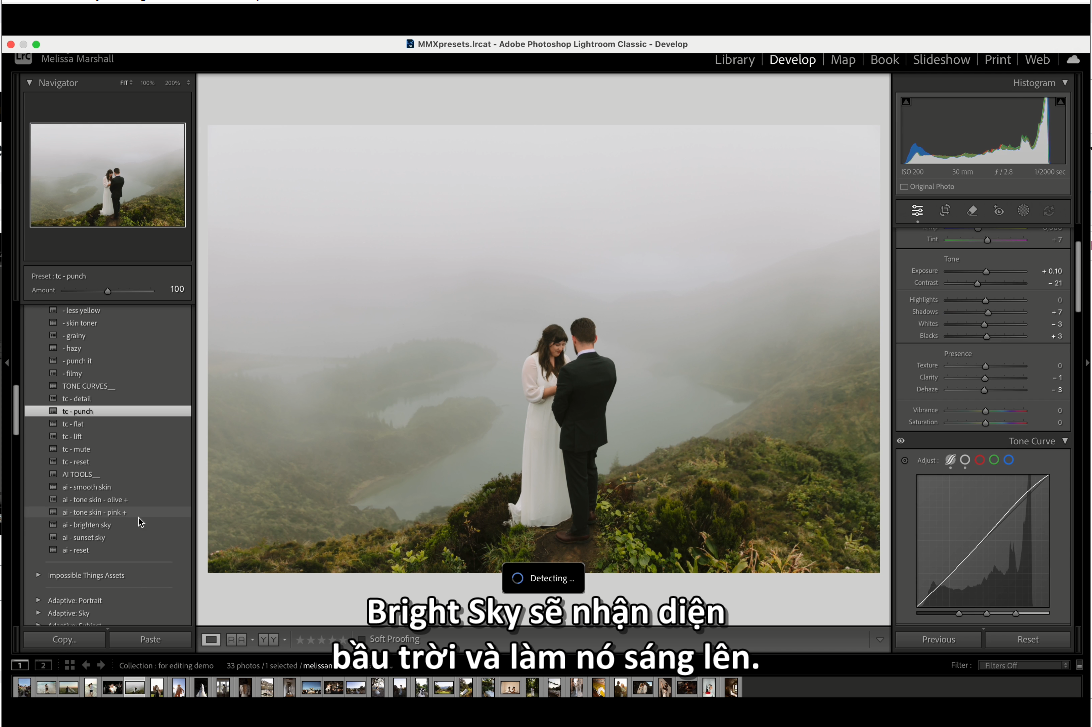
Task: Select the red channel curve circle
Action: [980, 460]
